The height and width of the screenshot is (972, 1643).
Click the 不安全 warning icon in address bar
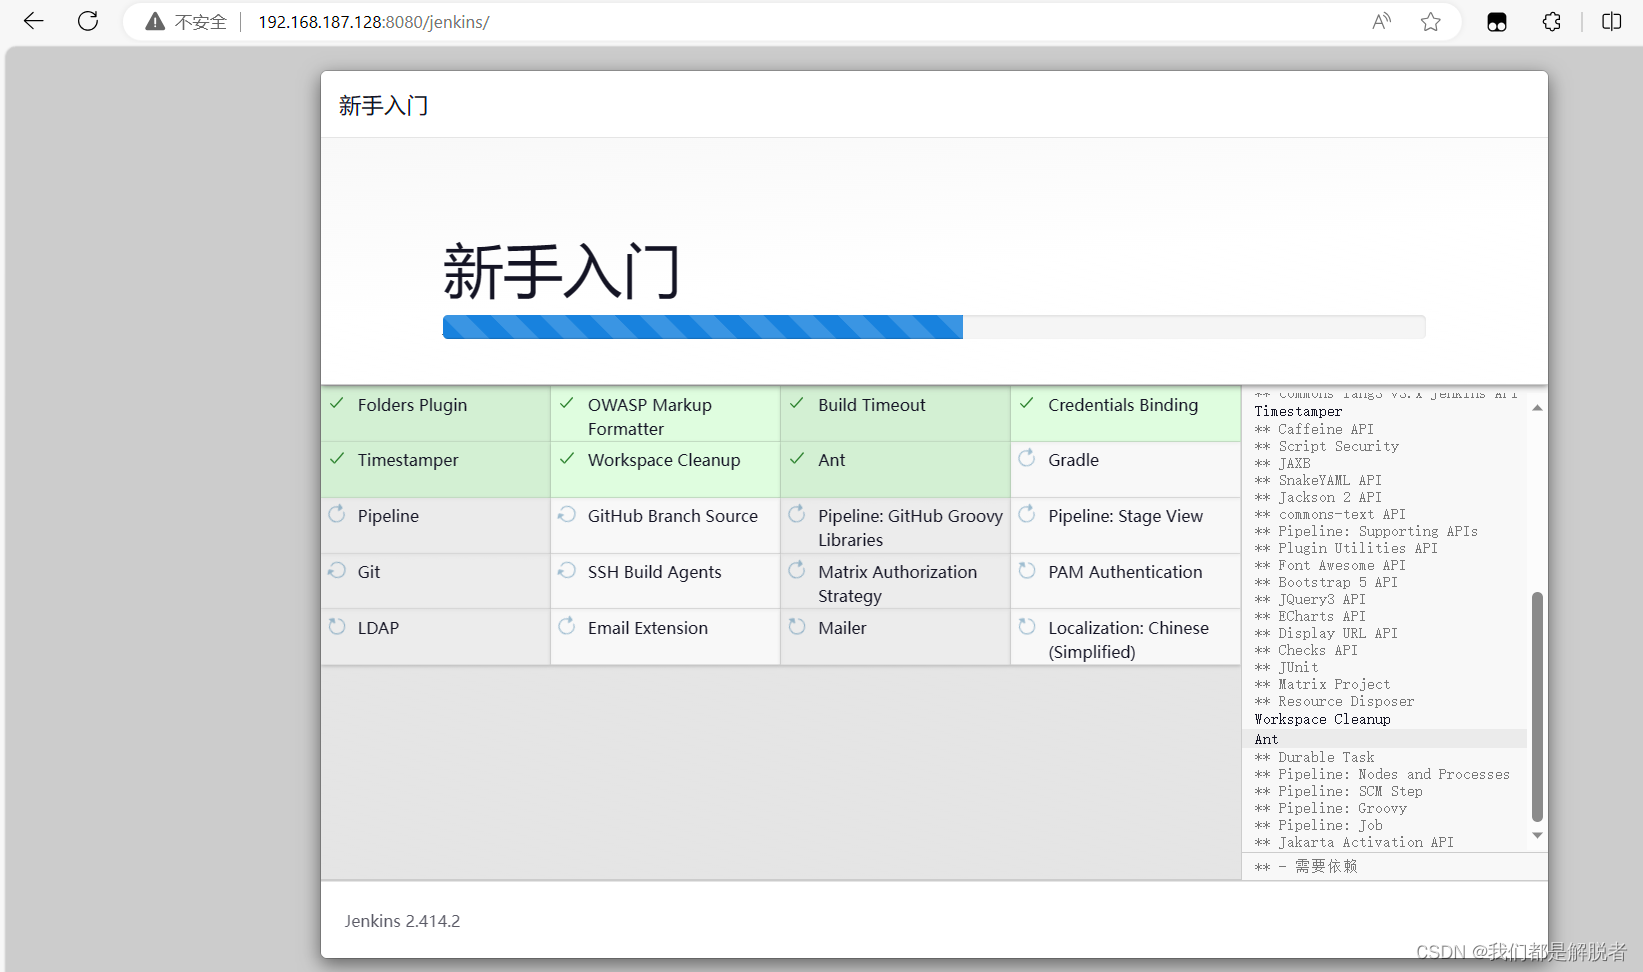[x=153, y=21]
